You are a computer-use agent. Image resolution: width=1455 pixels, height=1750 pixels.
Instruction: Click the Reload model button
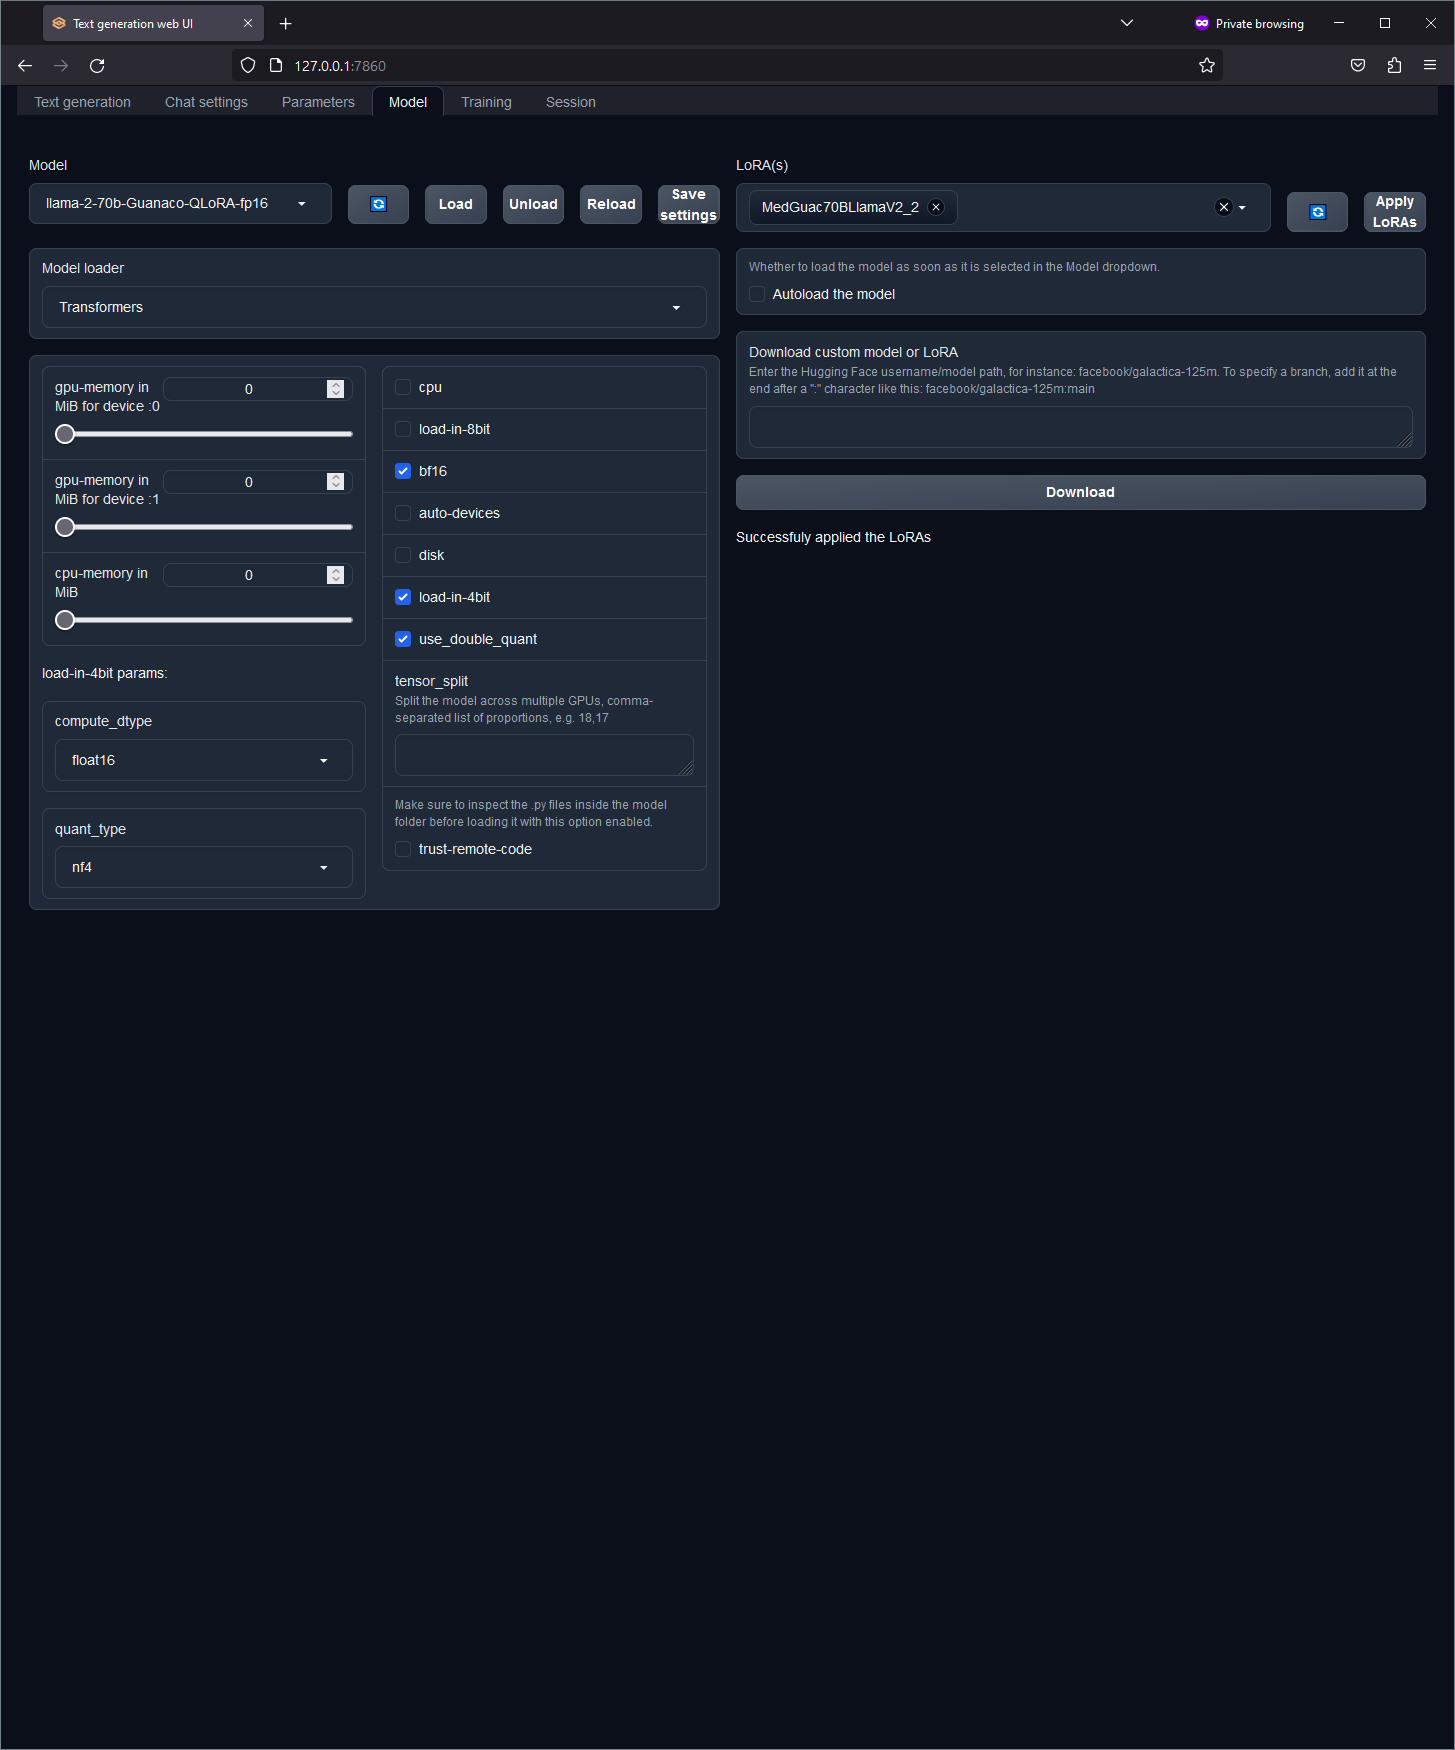click(x=611, y=204)
